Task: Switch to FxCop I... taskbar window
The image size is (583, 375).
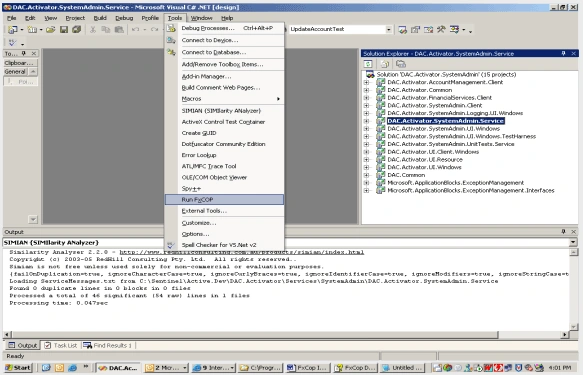Action: pos(308,368)
